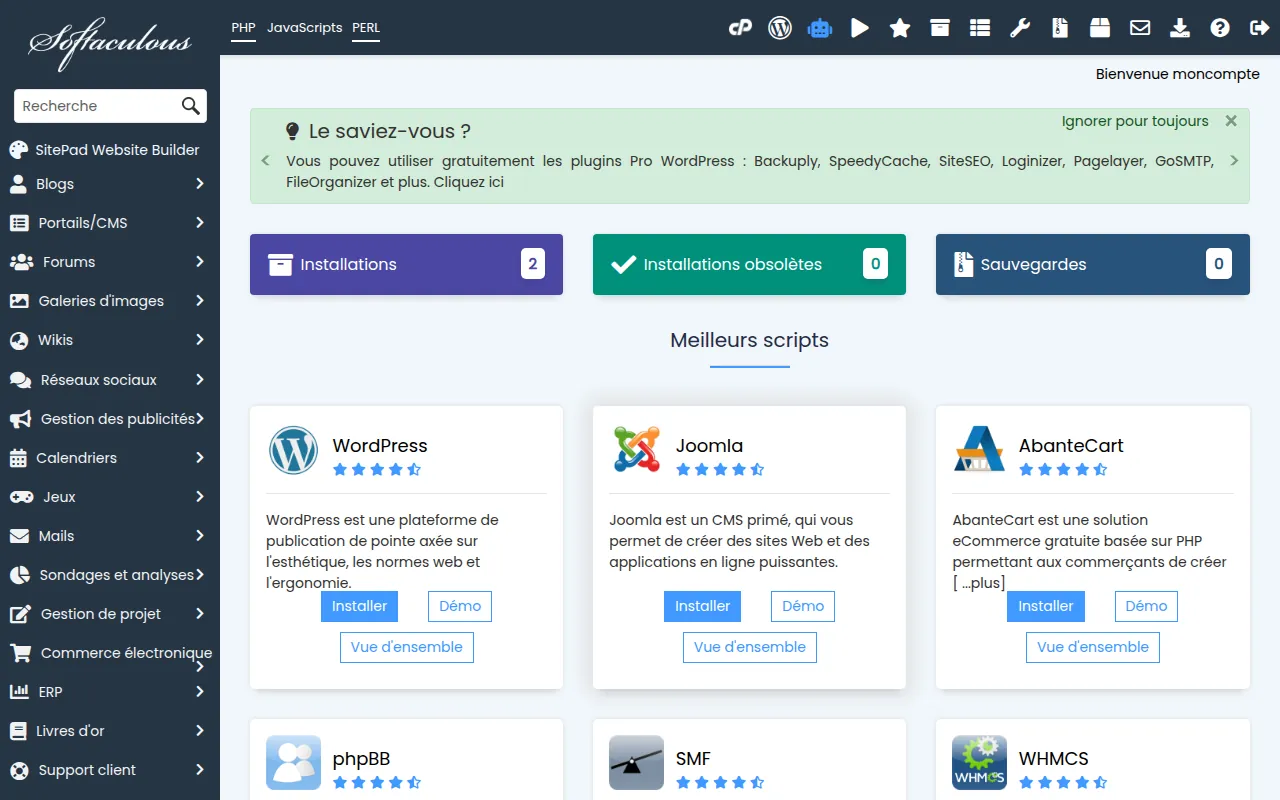Show the previous tip with left arrow
1280x800 pixels.
pyautogui.click(x=265, y=160)
